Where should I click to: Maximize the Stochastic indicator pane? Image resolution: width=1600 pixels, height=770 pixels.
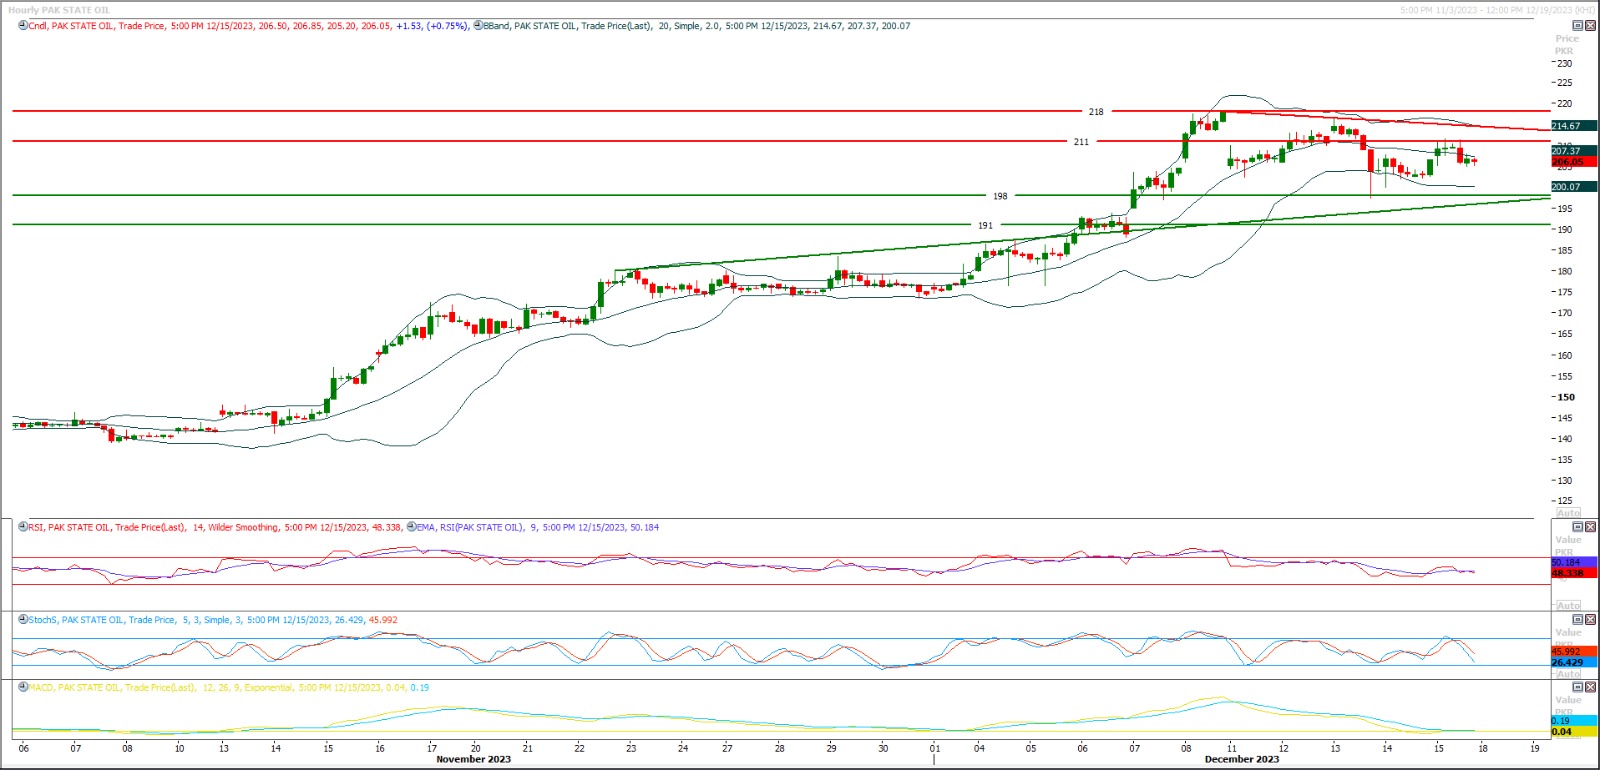tap(1578, 620)
